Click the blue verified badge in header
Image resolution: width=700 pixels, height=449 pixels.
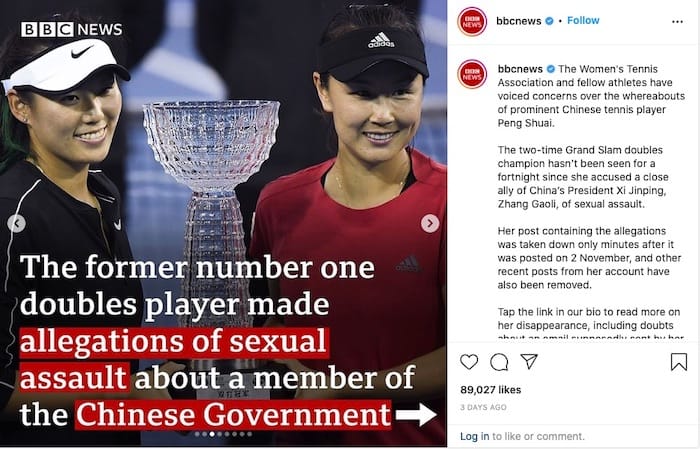[x=550, y=21]
